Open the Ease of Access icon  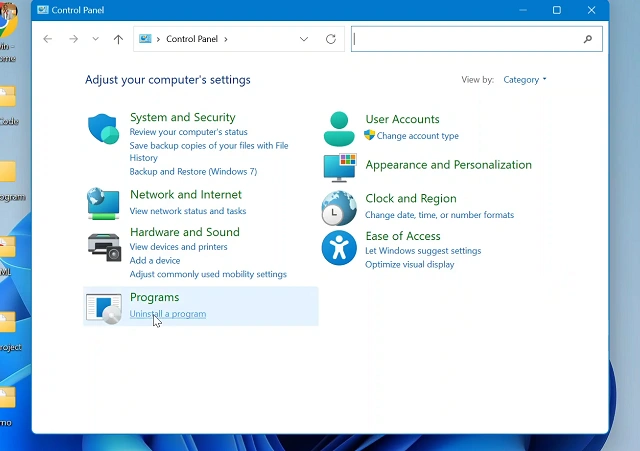[x=339, y=248]
